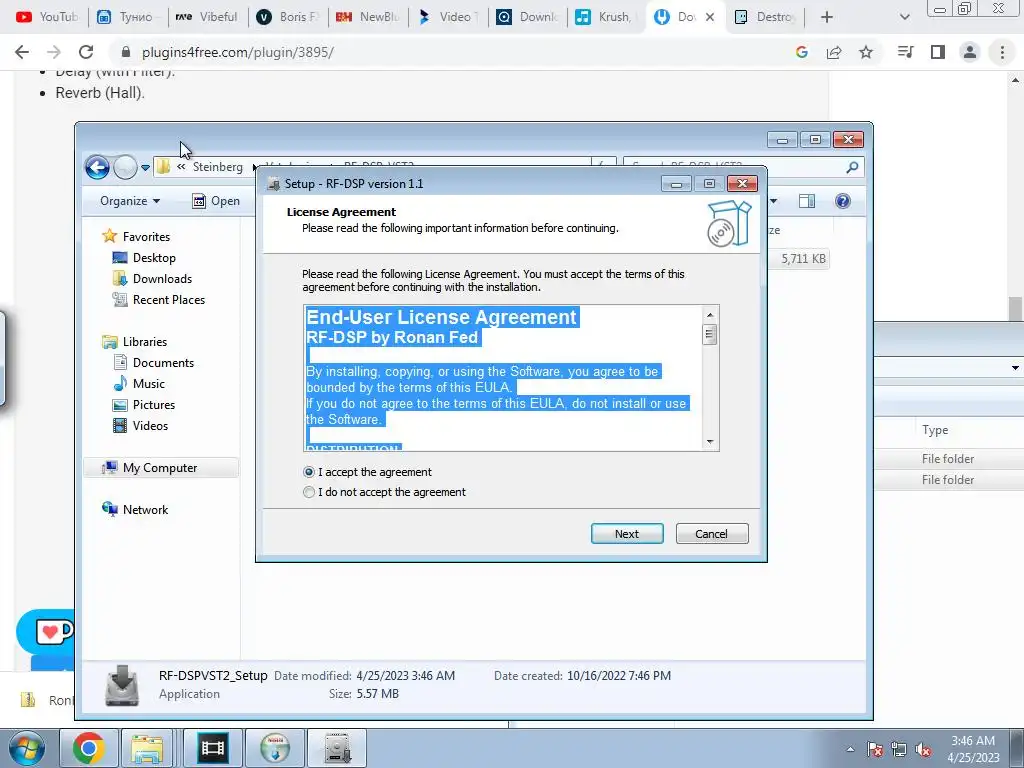This screenshot has height=768, width=1024.
Task: Click Chrome forward arrow
Action: click(x=54, y=52)
